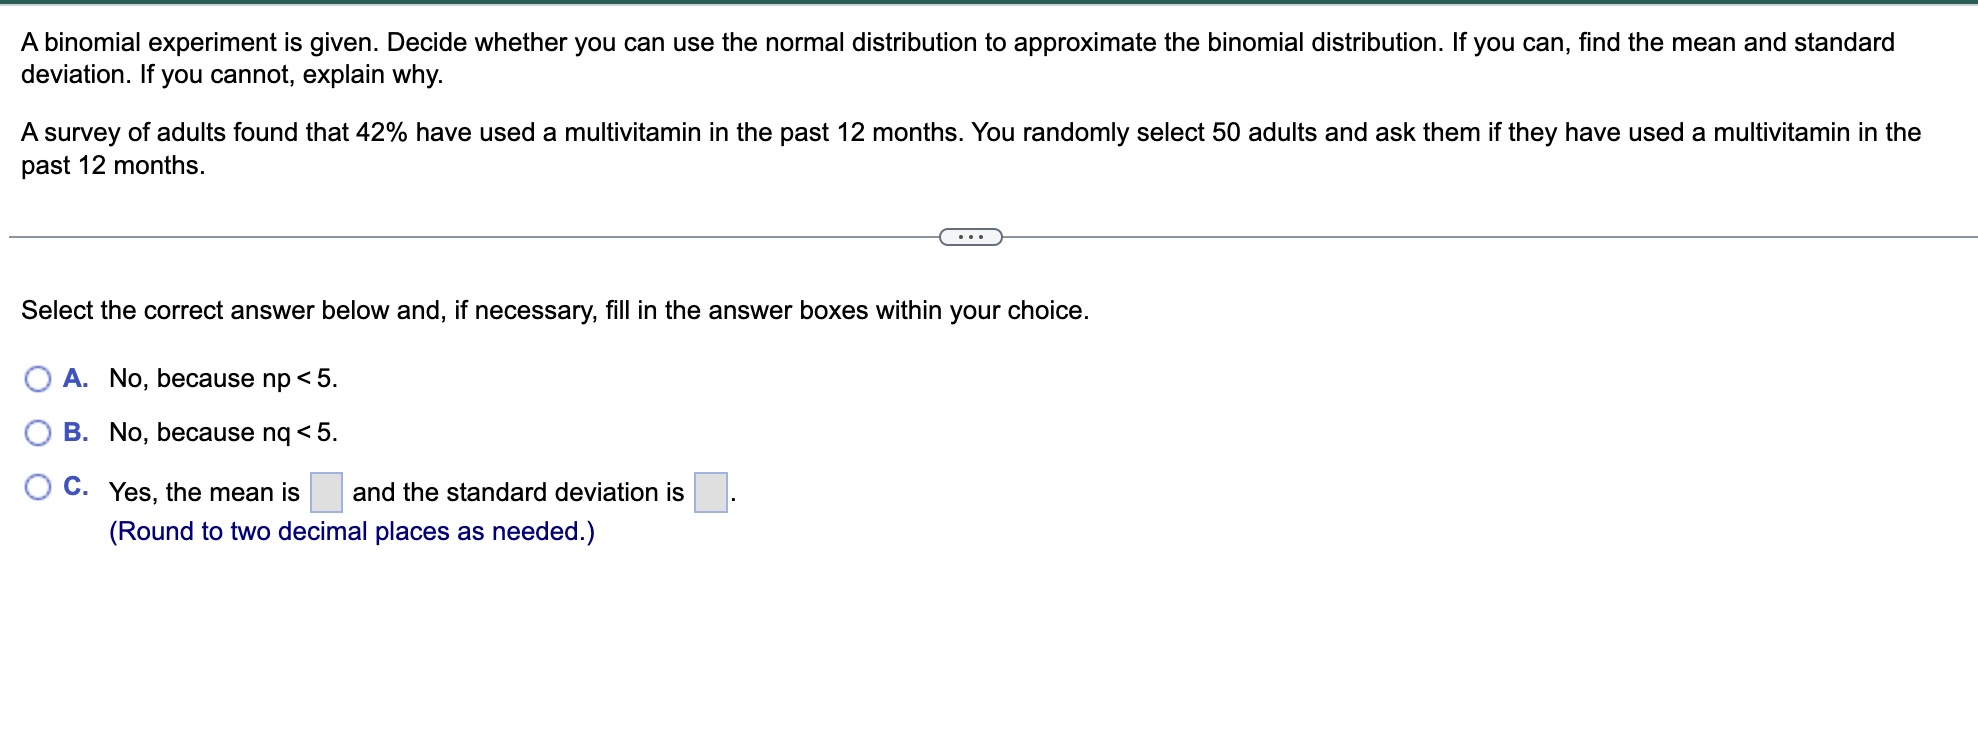Click the blue letter 'C.' option marker
The image size is (1978, 733).
(x=76, y=486)
